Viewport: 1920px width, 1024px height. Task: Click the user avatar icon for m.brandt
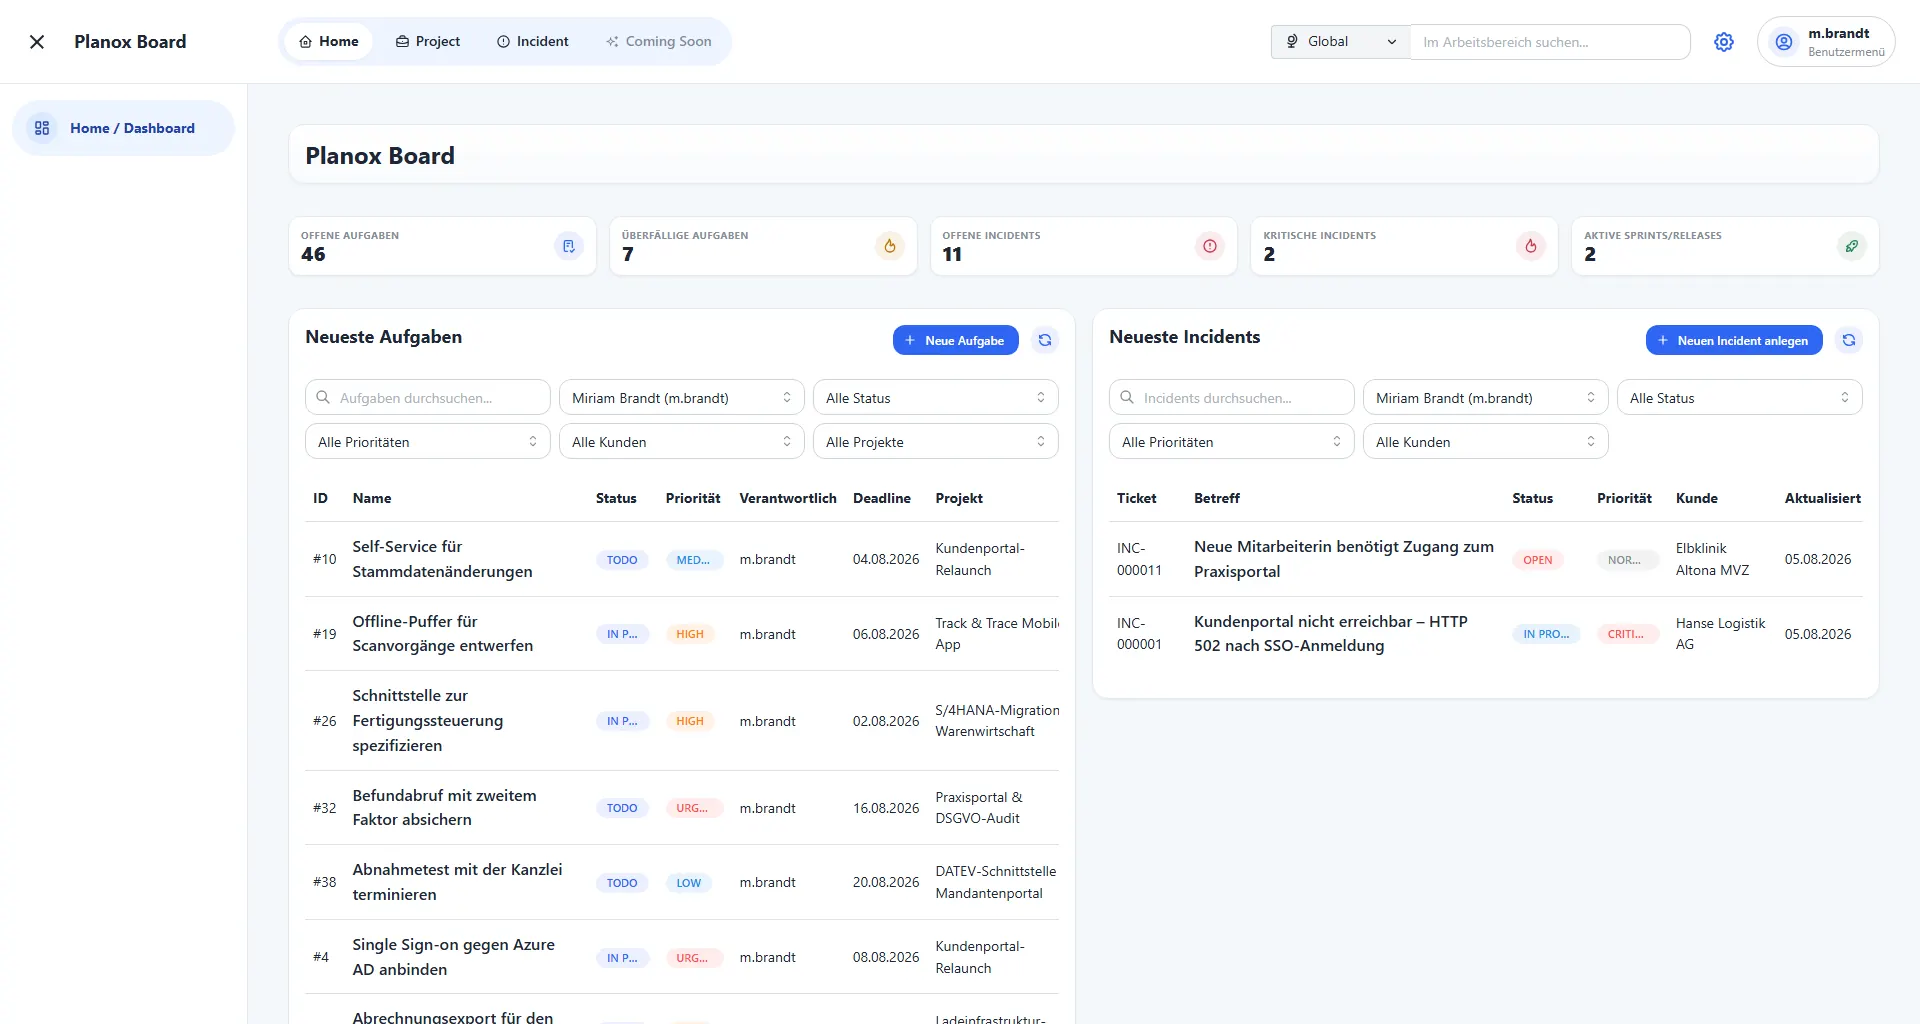pos(1783,42)
